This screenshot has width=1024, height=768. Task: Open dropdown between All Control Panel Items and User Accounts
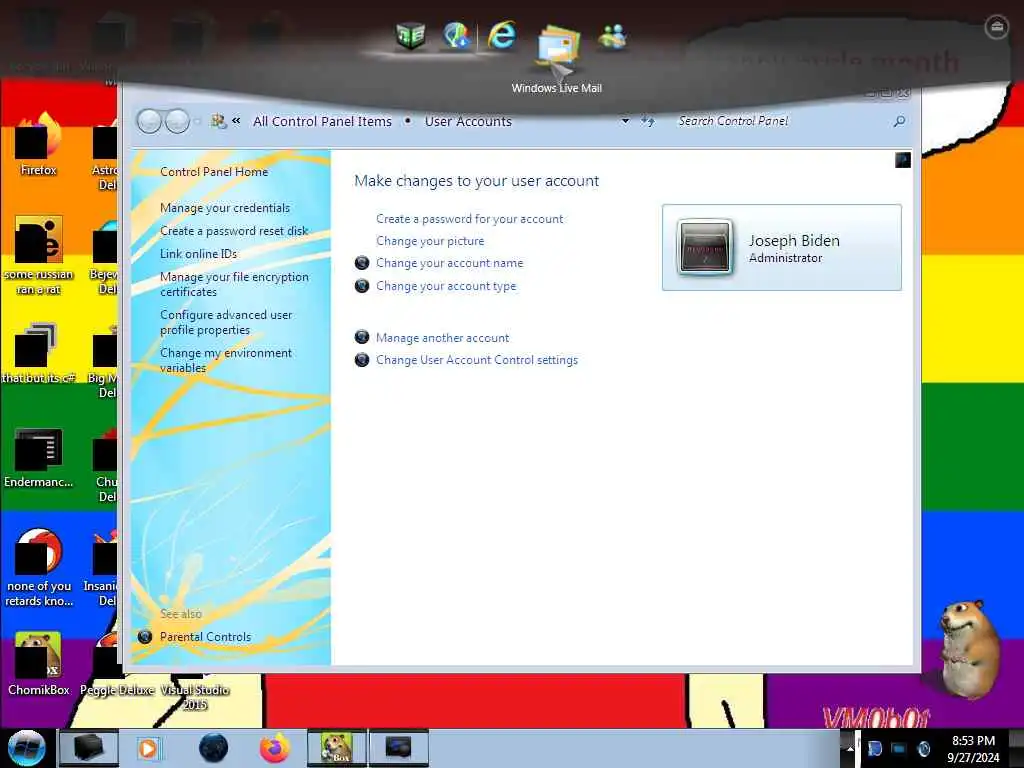click(x=408, y=121)
